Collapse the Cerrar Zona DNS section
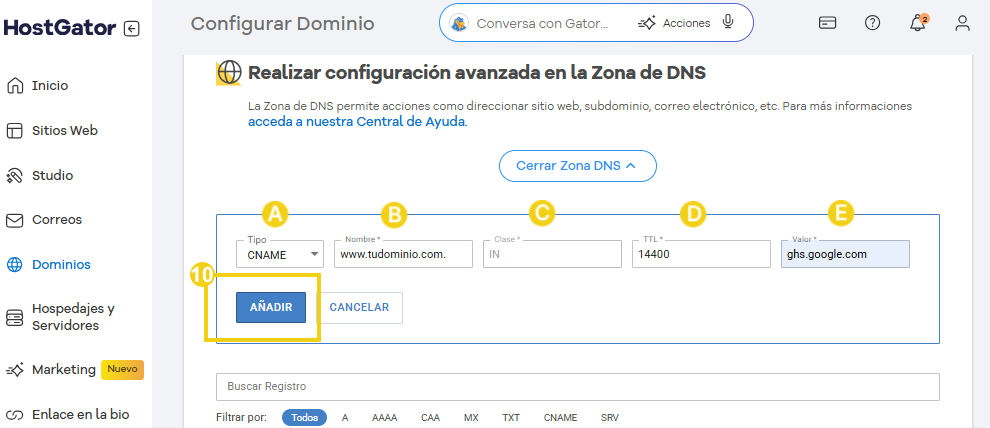 tap(577, 165)
